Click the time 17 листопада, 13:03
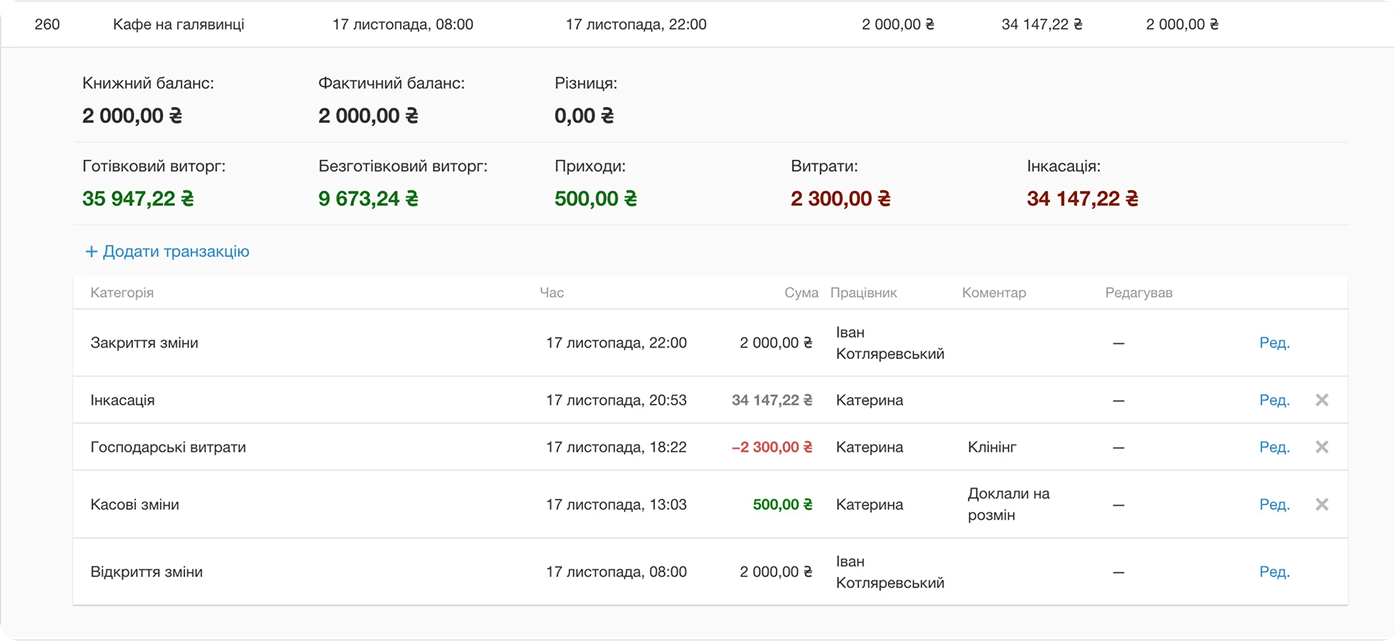 tap(616, 505)
